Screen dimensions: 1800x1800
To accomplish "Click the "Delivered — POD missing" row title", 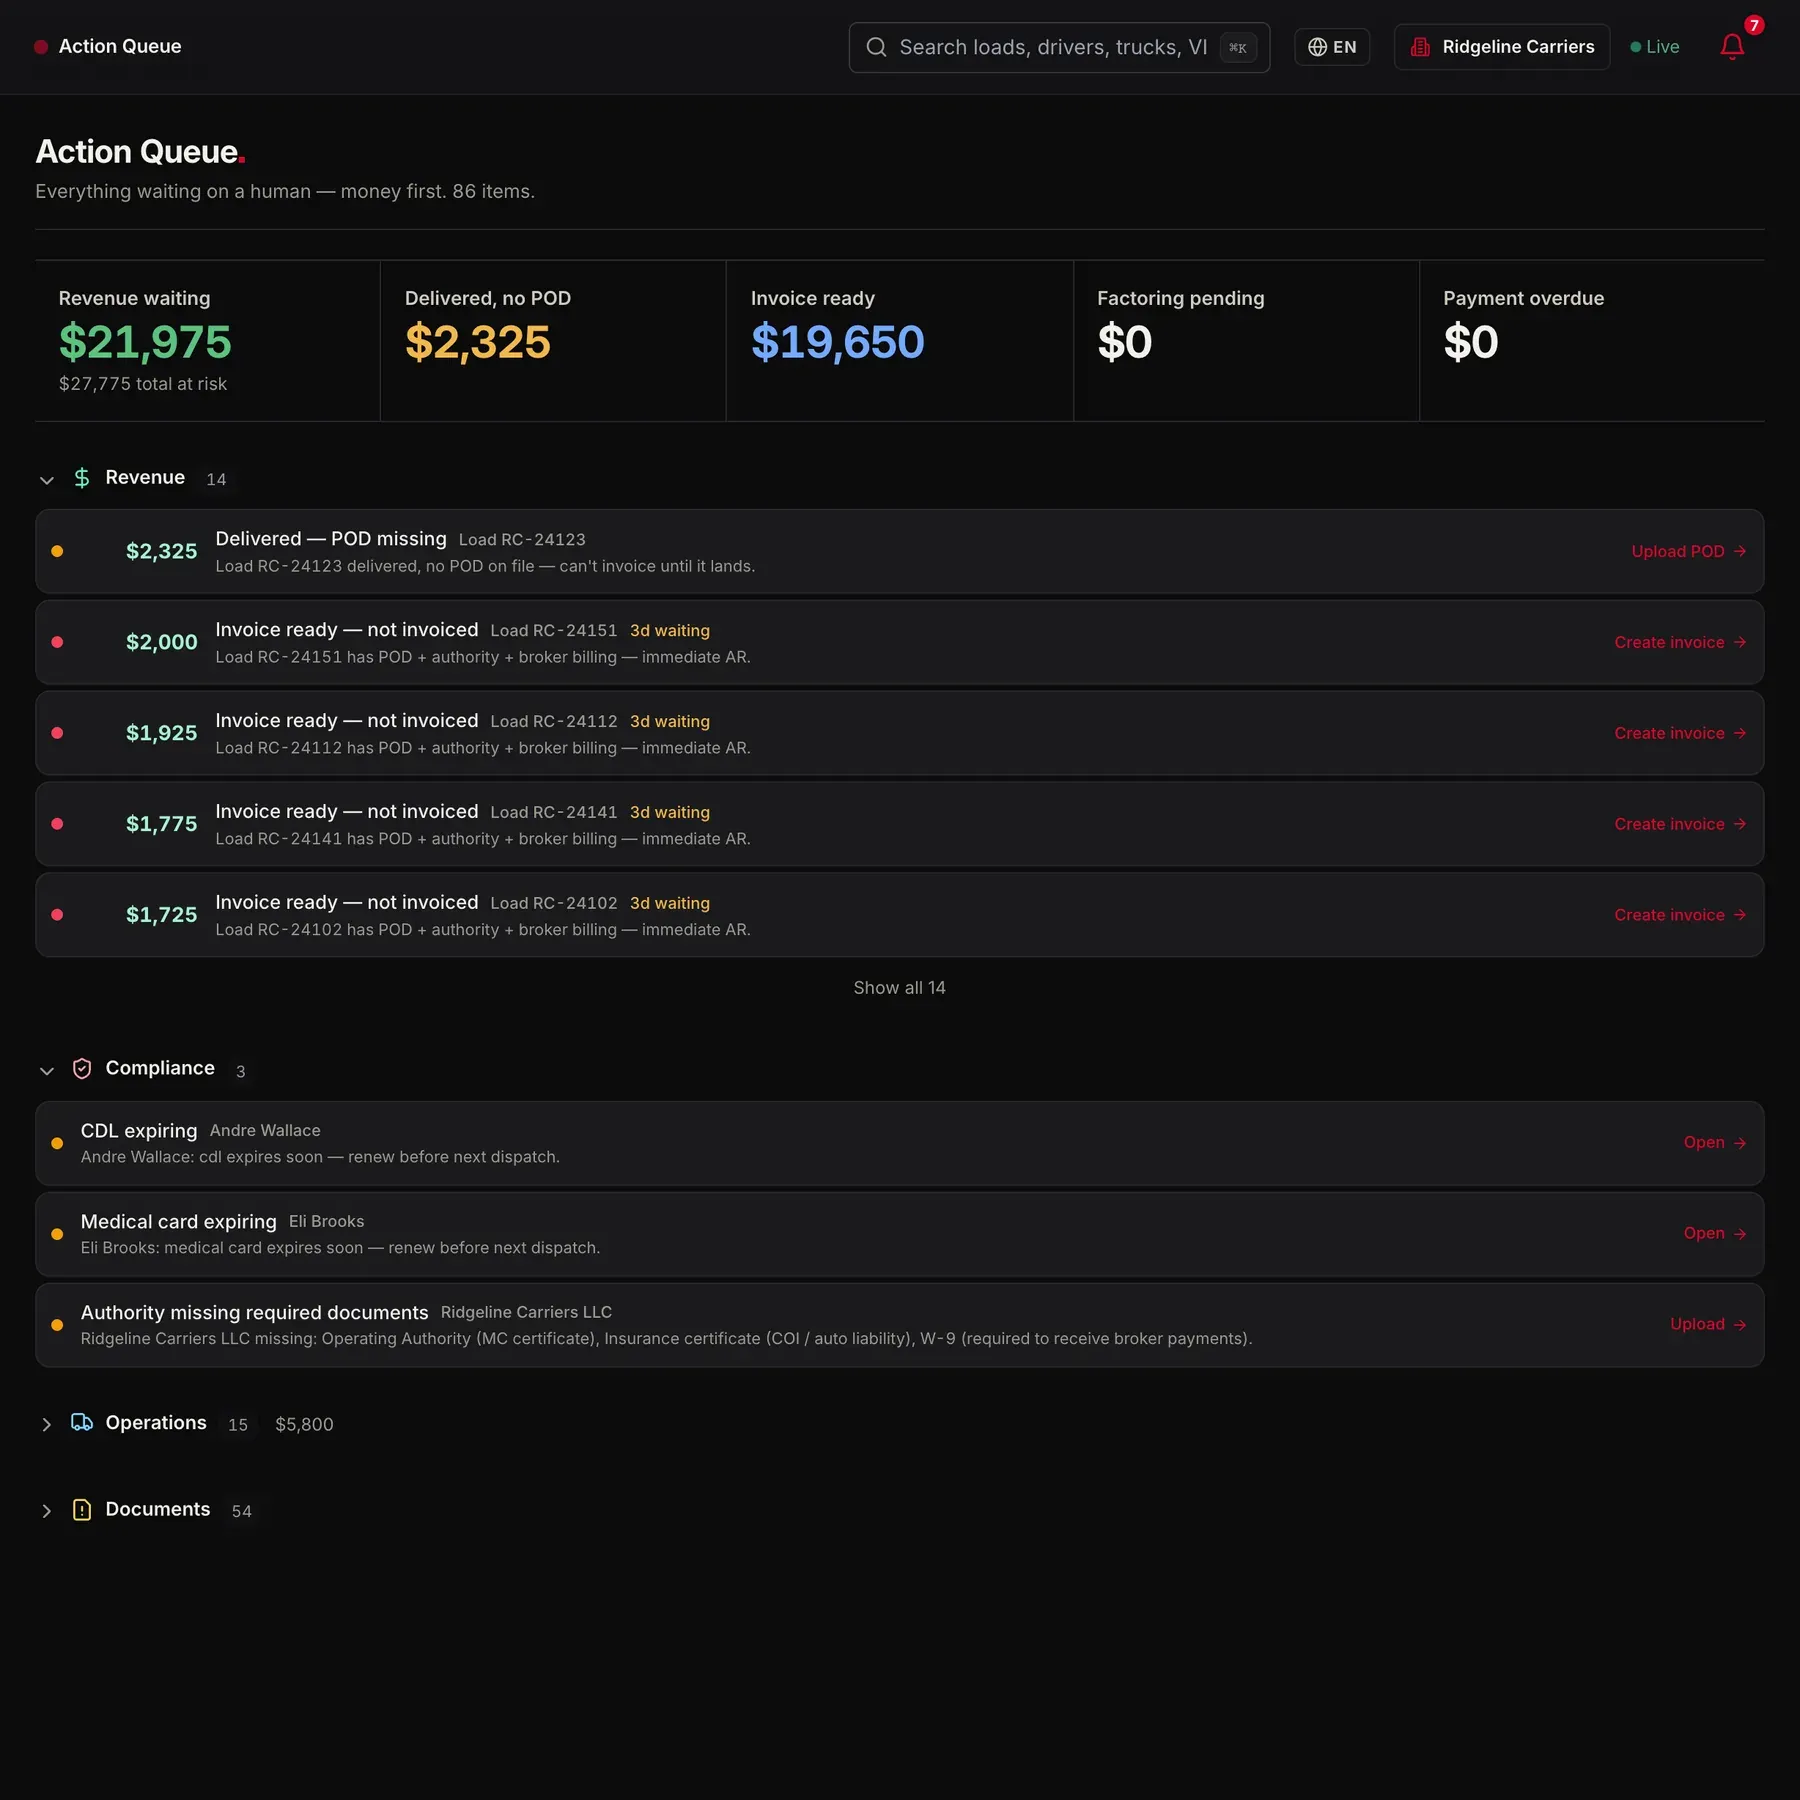I will 331,539.
